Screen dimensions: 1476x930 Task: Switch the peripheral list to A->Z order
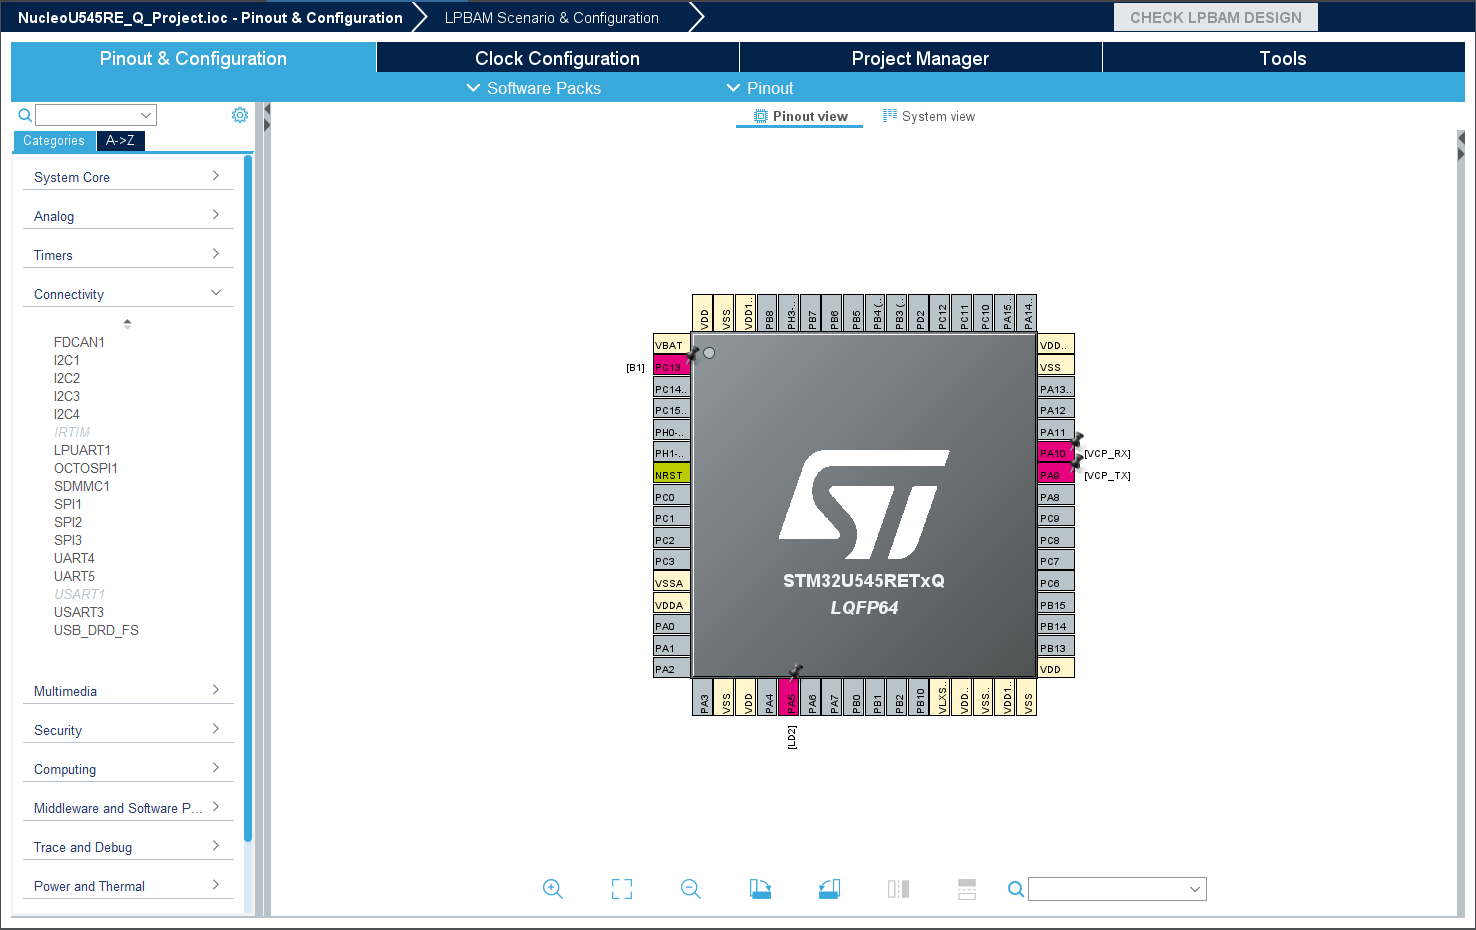tap(120, 141)
